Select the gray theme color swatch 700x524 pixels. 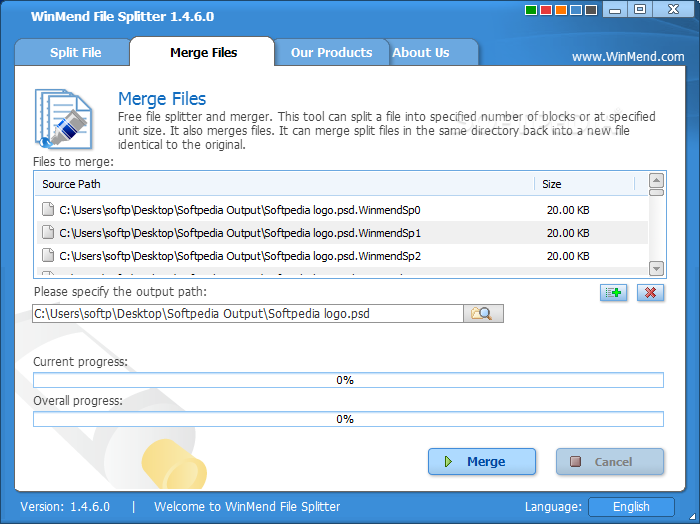[x=591, y=10]
